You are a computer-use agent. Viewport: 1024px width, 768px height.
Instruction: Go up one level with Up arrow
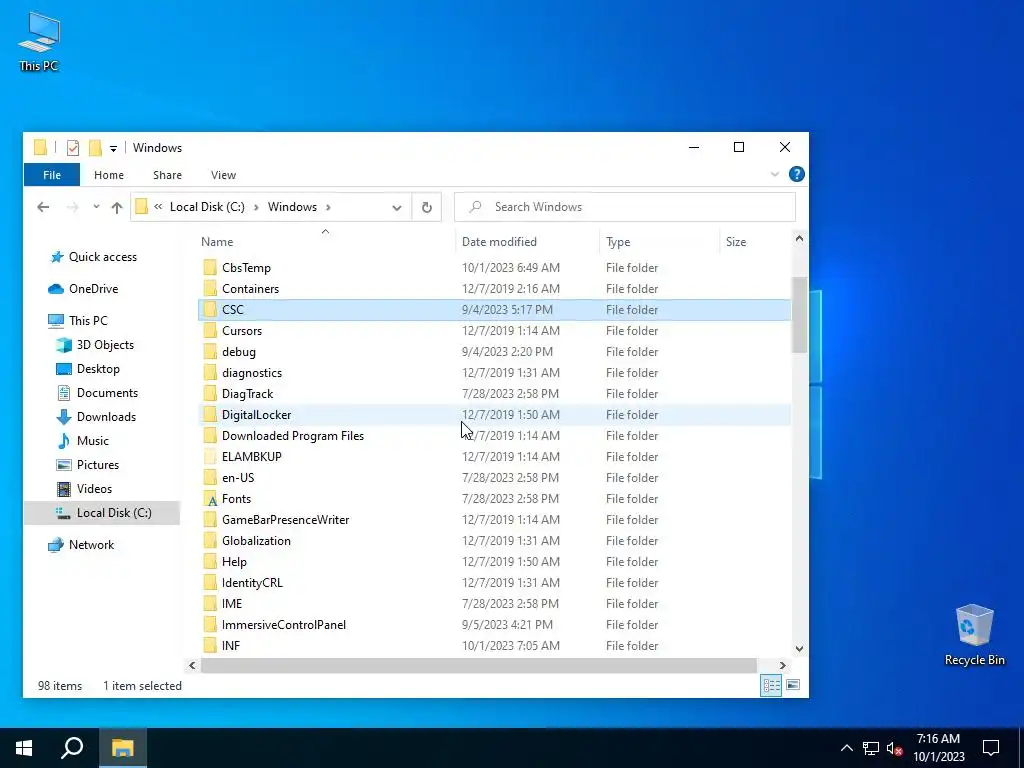point(117,207)
